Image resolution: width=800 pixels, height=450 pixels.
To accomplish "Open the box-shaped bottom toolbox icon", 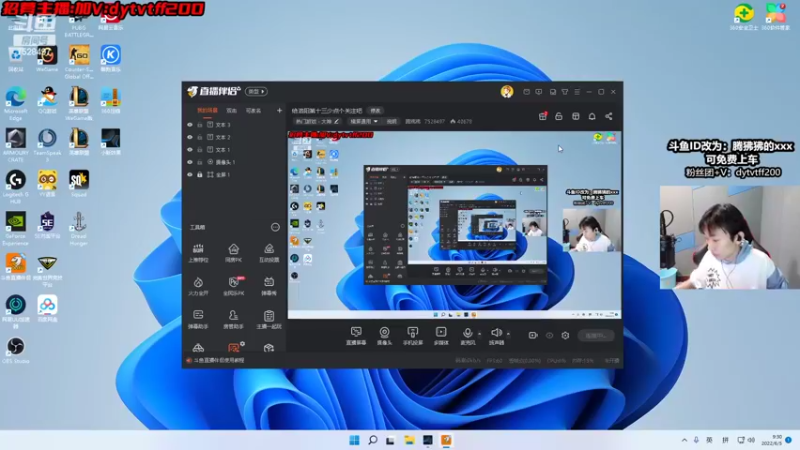I will [x=269, y=348].
